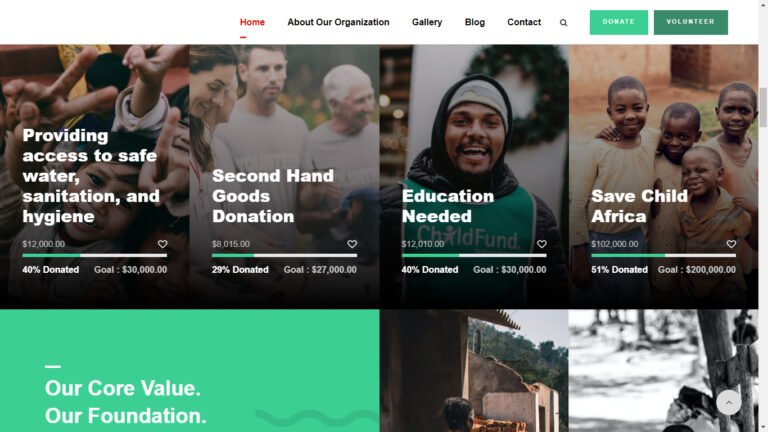Click the black-and-white tree photo thumbnail

pos(663,370)
